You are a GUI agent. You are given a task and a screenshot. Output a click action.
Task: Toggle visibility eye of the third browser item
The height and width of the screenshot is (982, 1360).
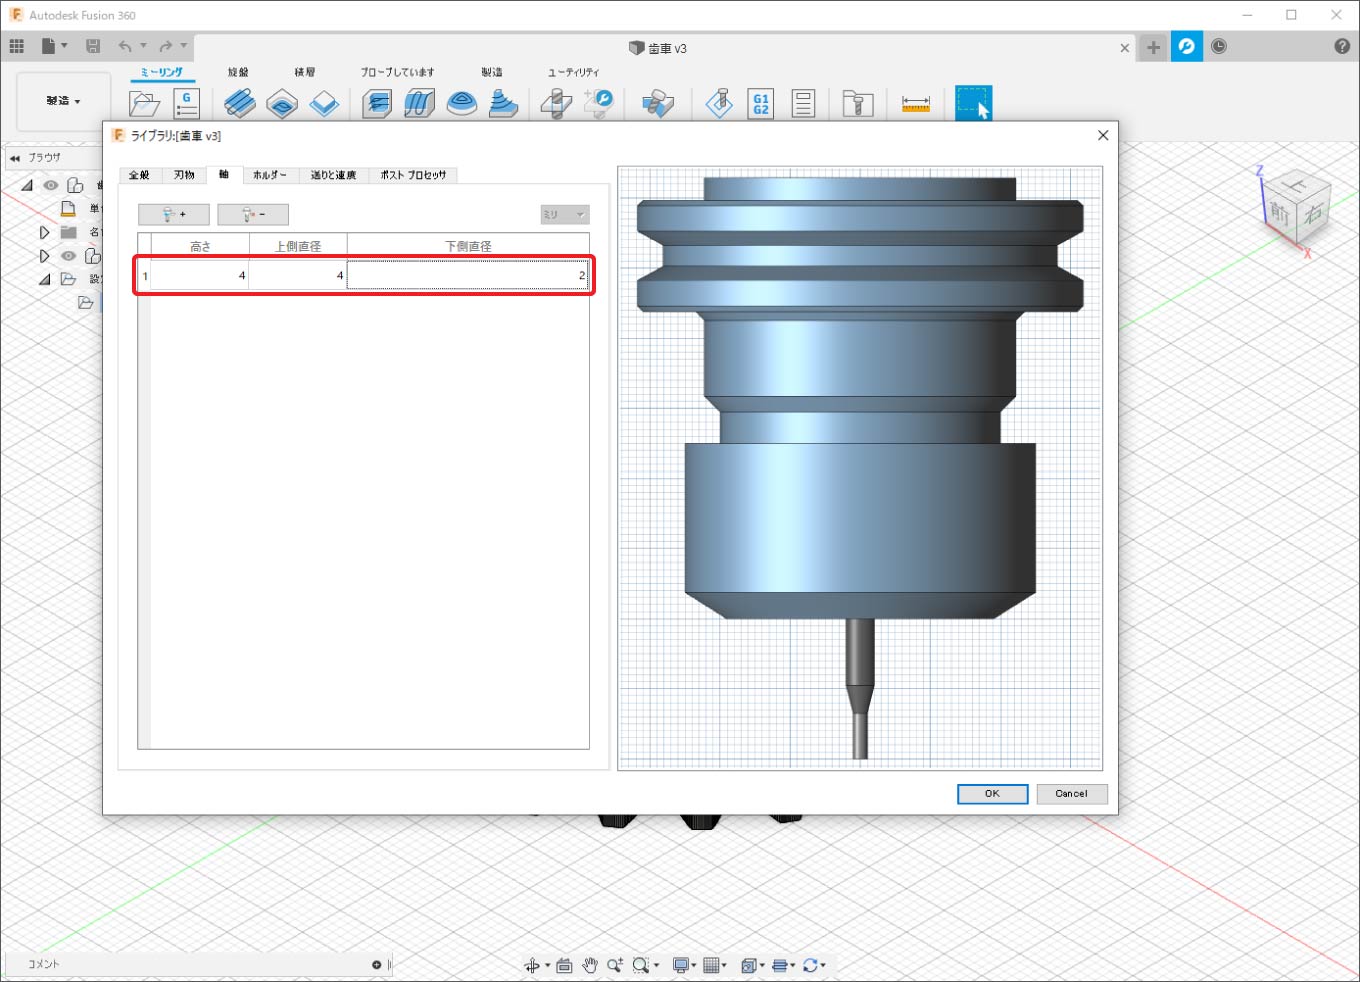coord(68,256)
